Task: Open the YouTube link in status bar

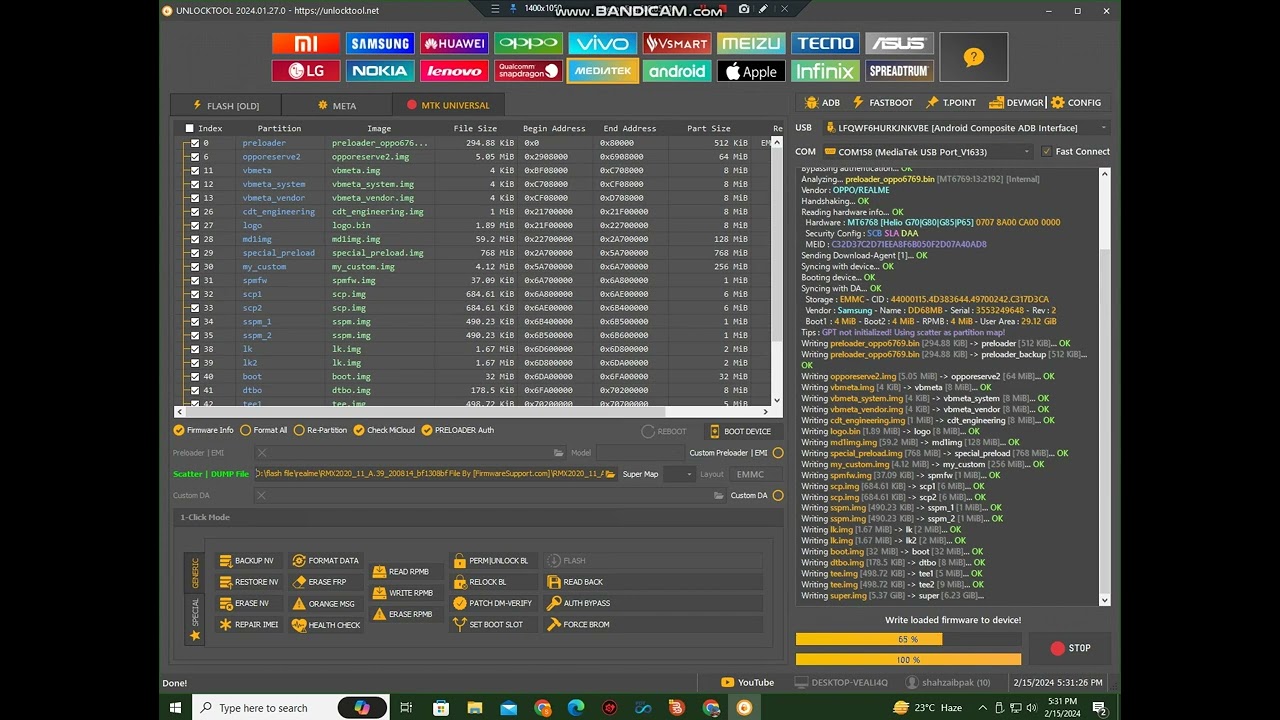Action: pyautogui.click(x=748, y=682)
